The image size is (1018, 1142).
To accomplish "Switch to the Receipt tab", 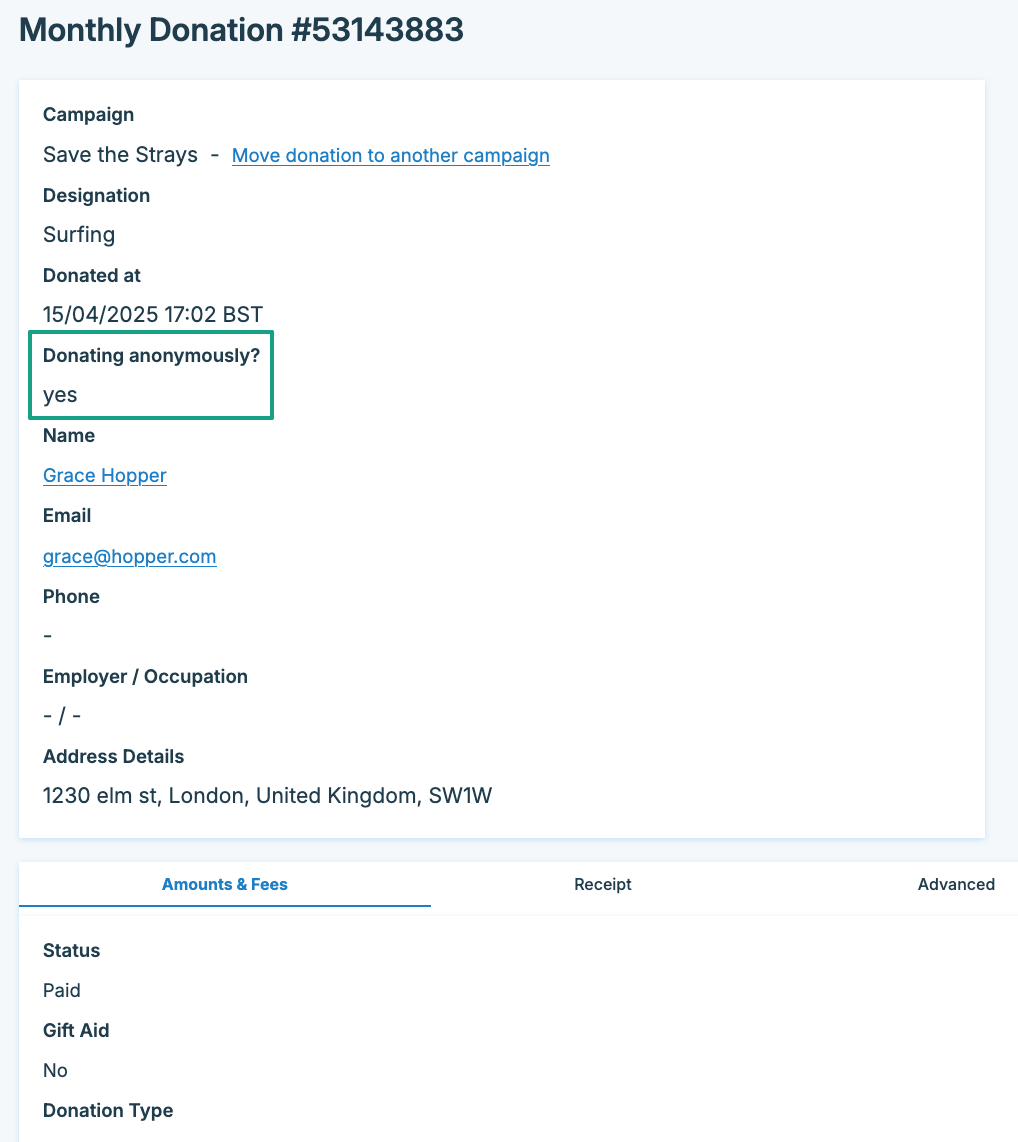I will pyautogui.click(x=603, y=884).
